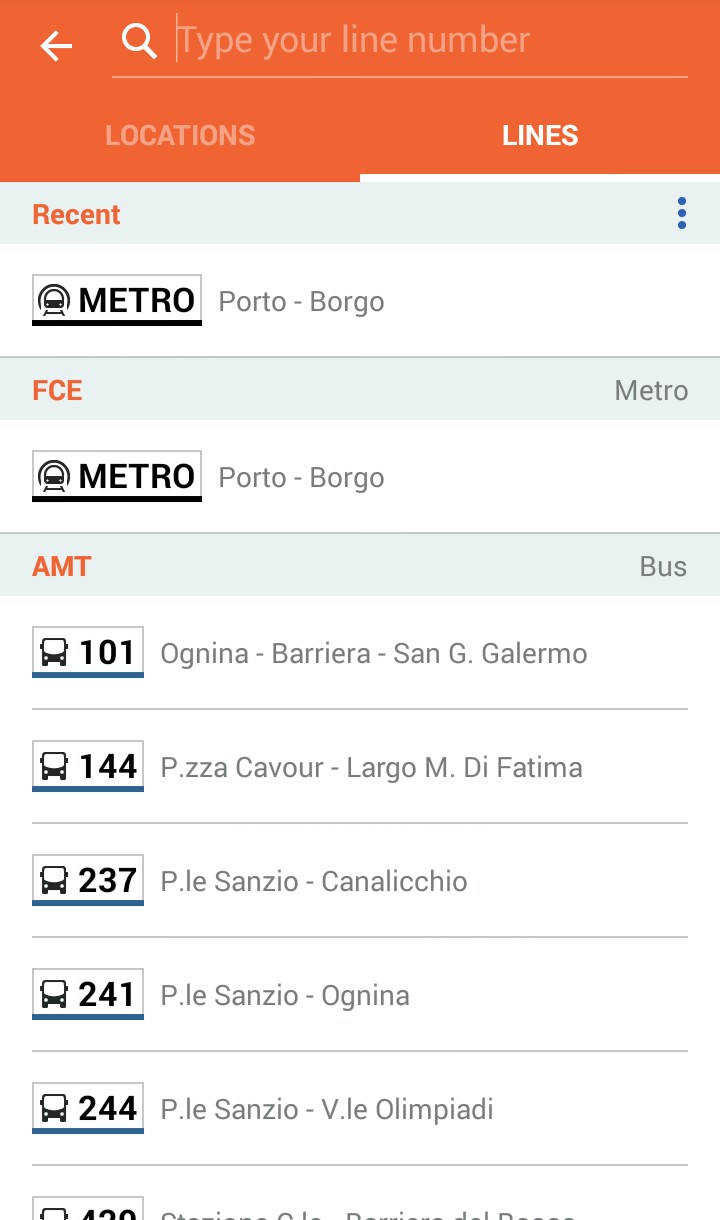Tap the bus 244 line badge

(x=88, y=1109)
